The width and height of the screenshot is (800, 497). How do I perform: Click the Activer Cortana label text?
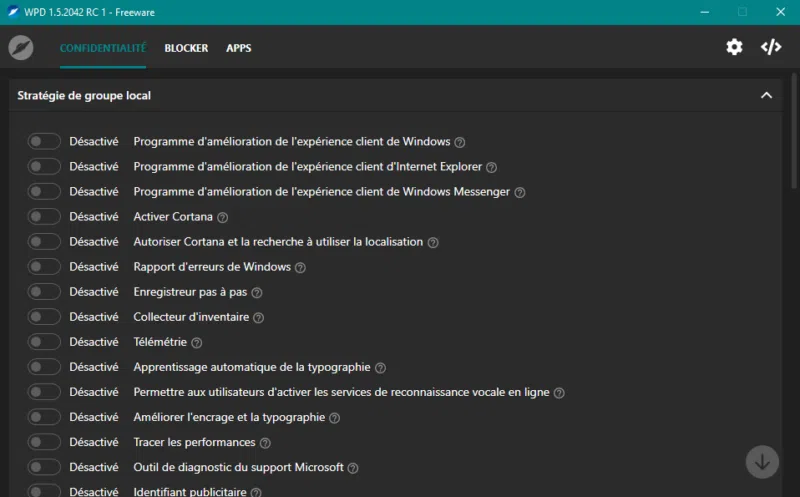[173, 216]
